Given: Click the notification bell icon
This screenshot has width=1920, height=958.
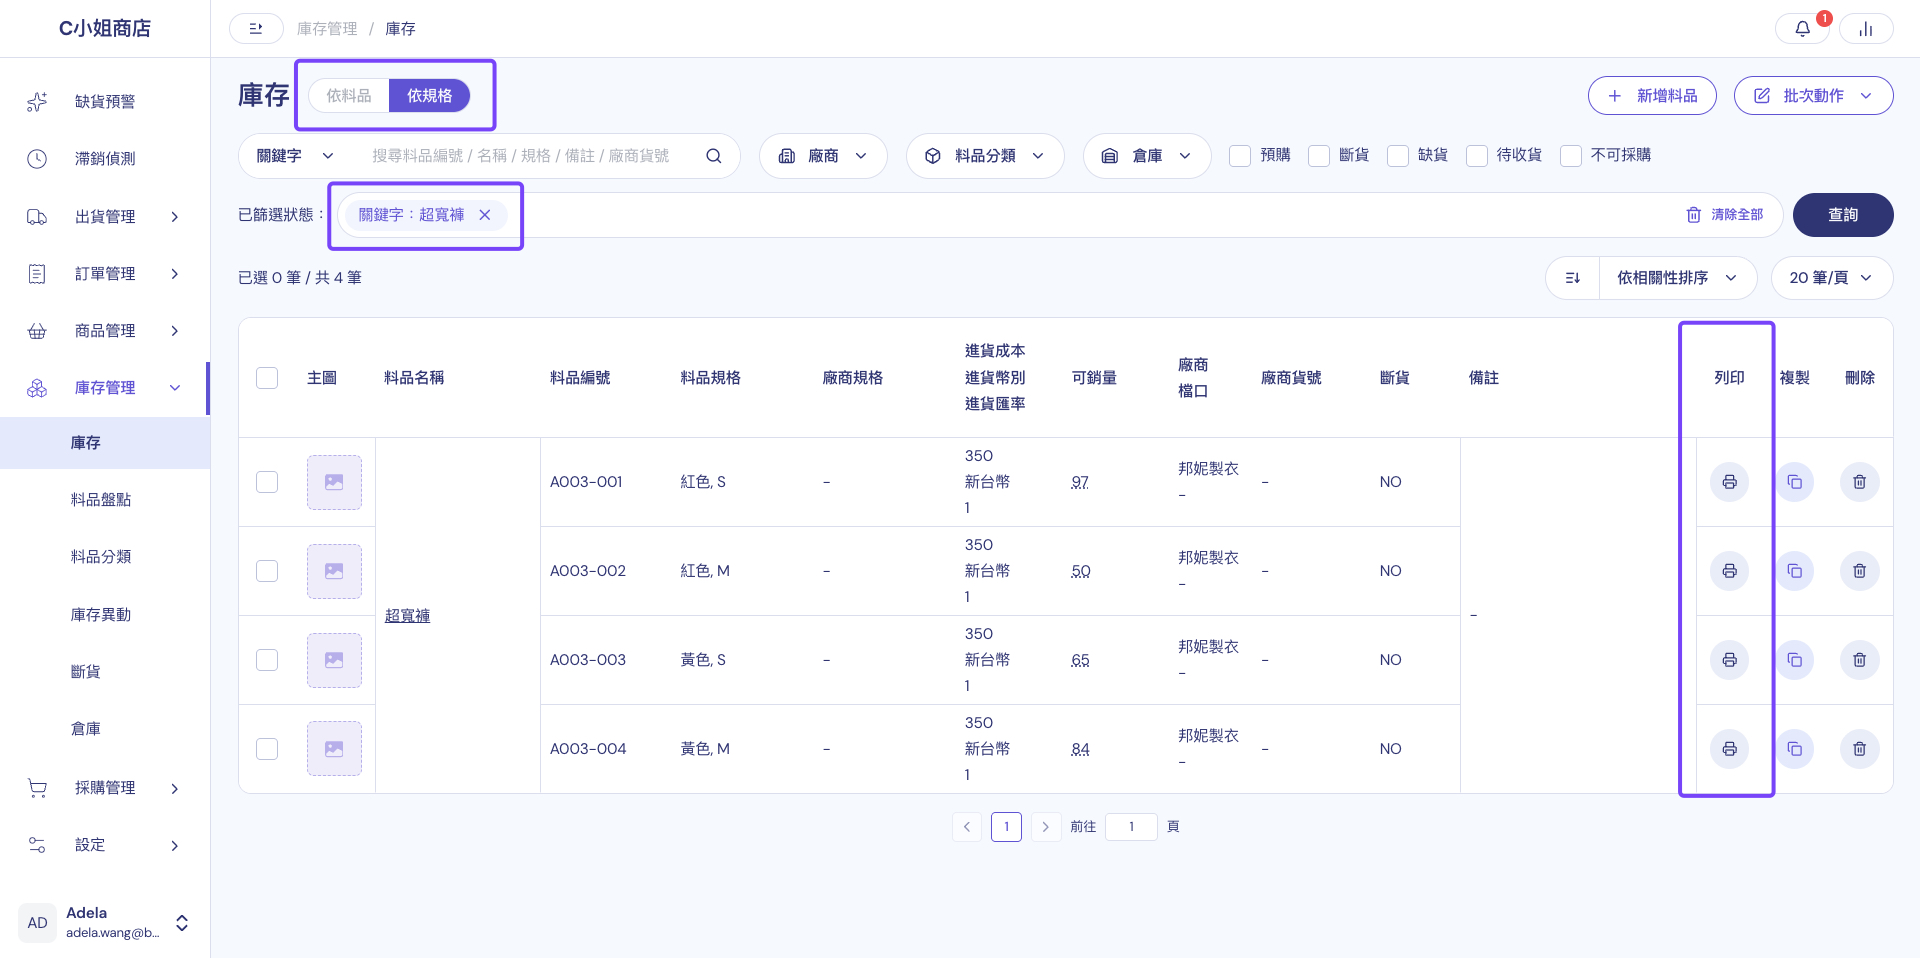Looking at the screenshot, I should pos(1802,29).
